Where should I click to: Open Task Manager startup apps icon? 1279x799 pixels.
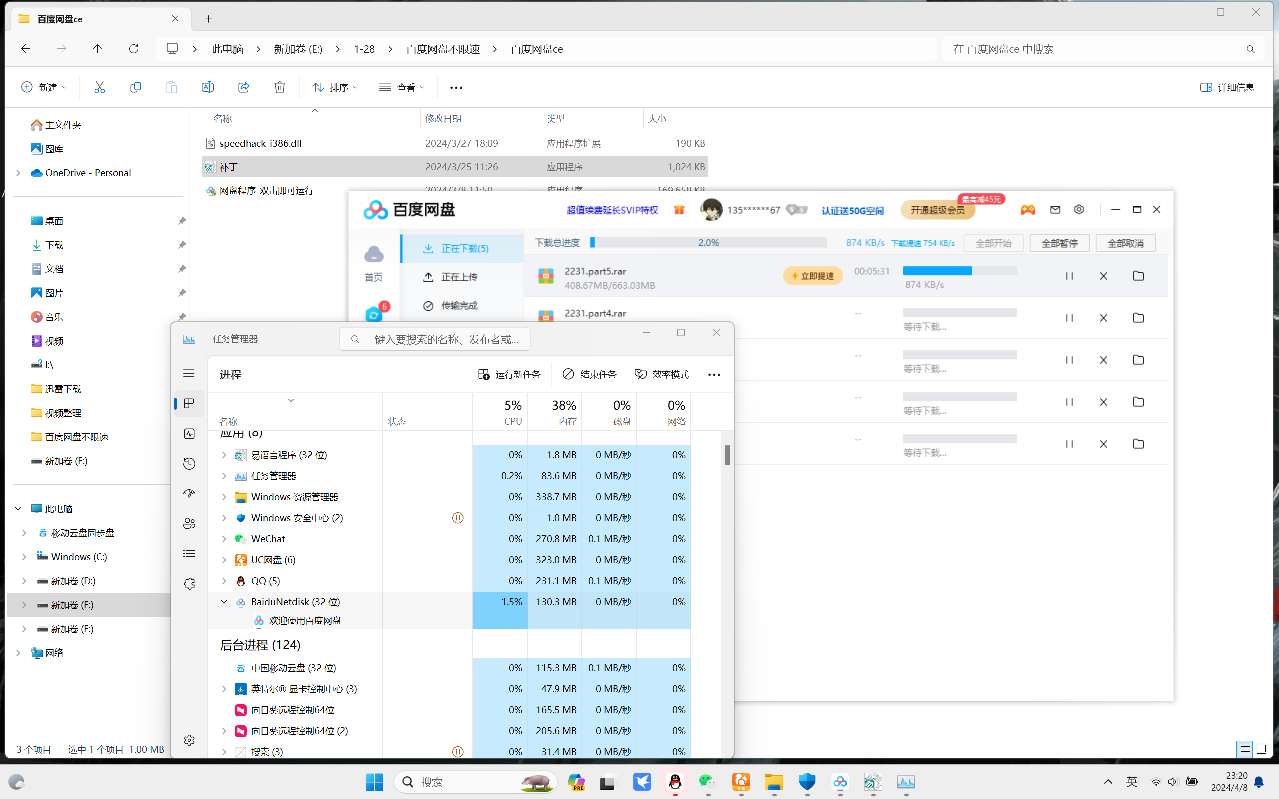(x=189, y=493)
